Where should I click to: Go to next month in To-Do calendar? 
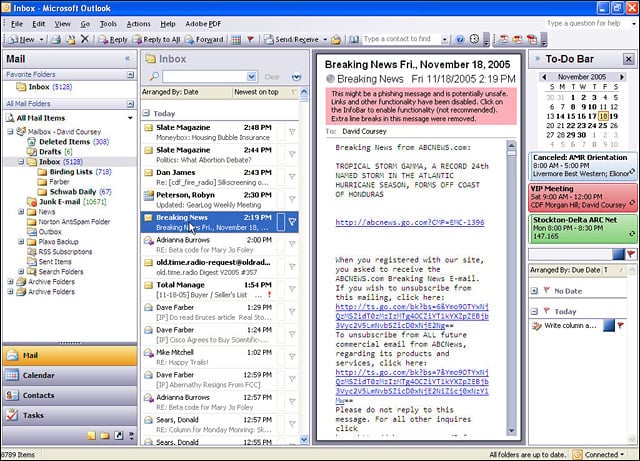[622, 77]
